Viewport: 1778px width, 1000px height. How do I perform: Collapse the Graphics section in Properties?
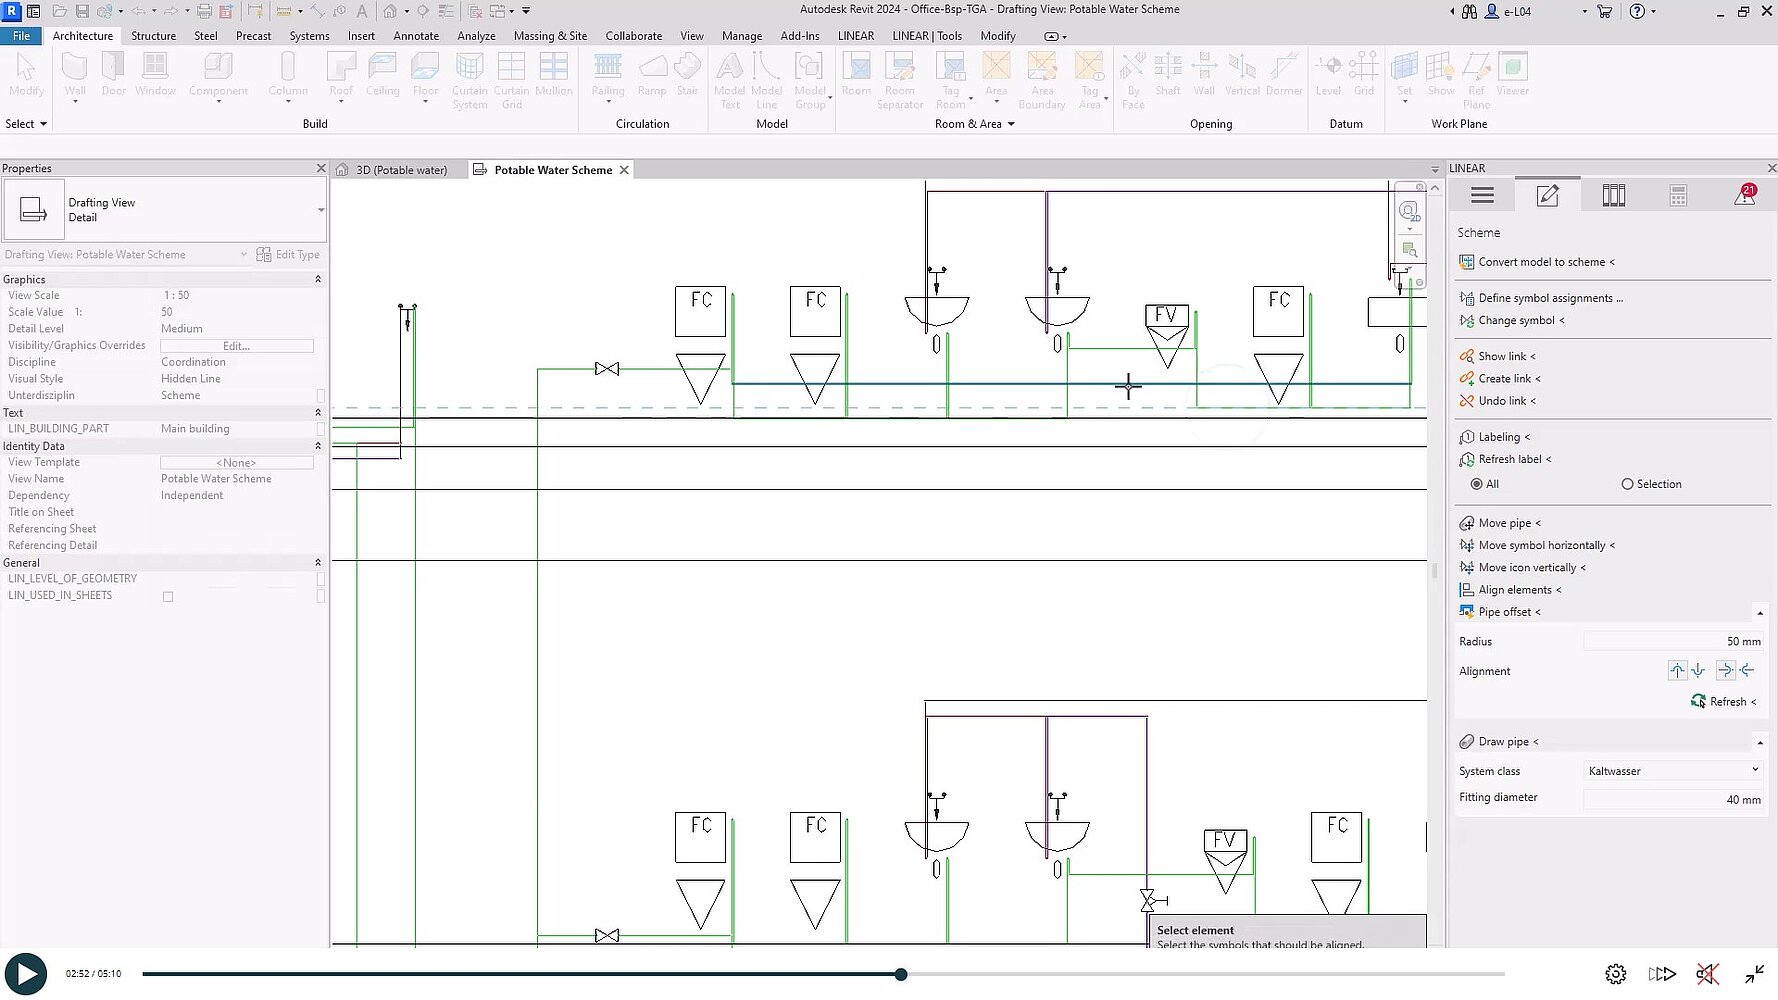pos(317,279)
